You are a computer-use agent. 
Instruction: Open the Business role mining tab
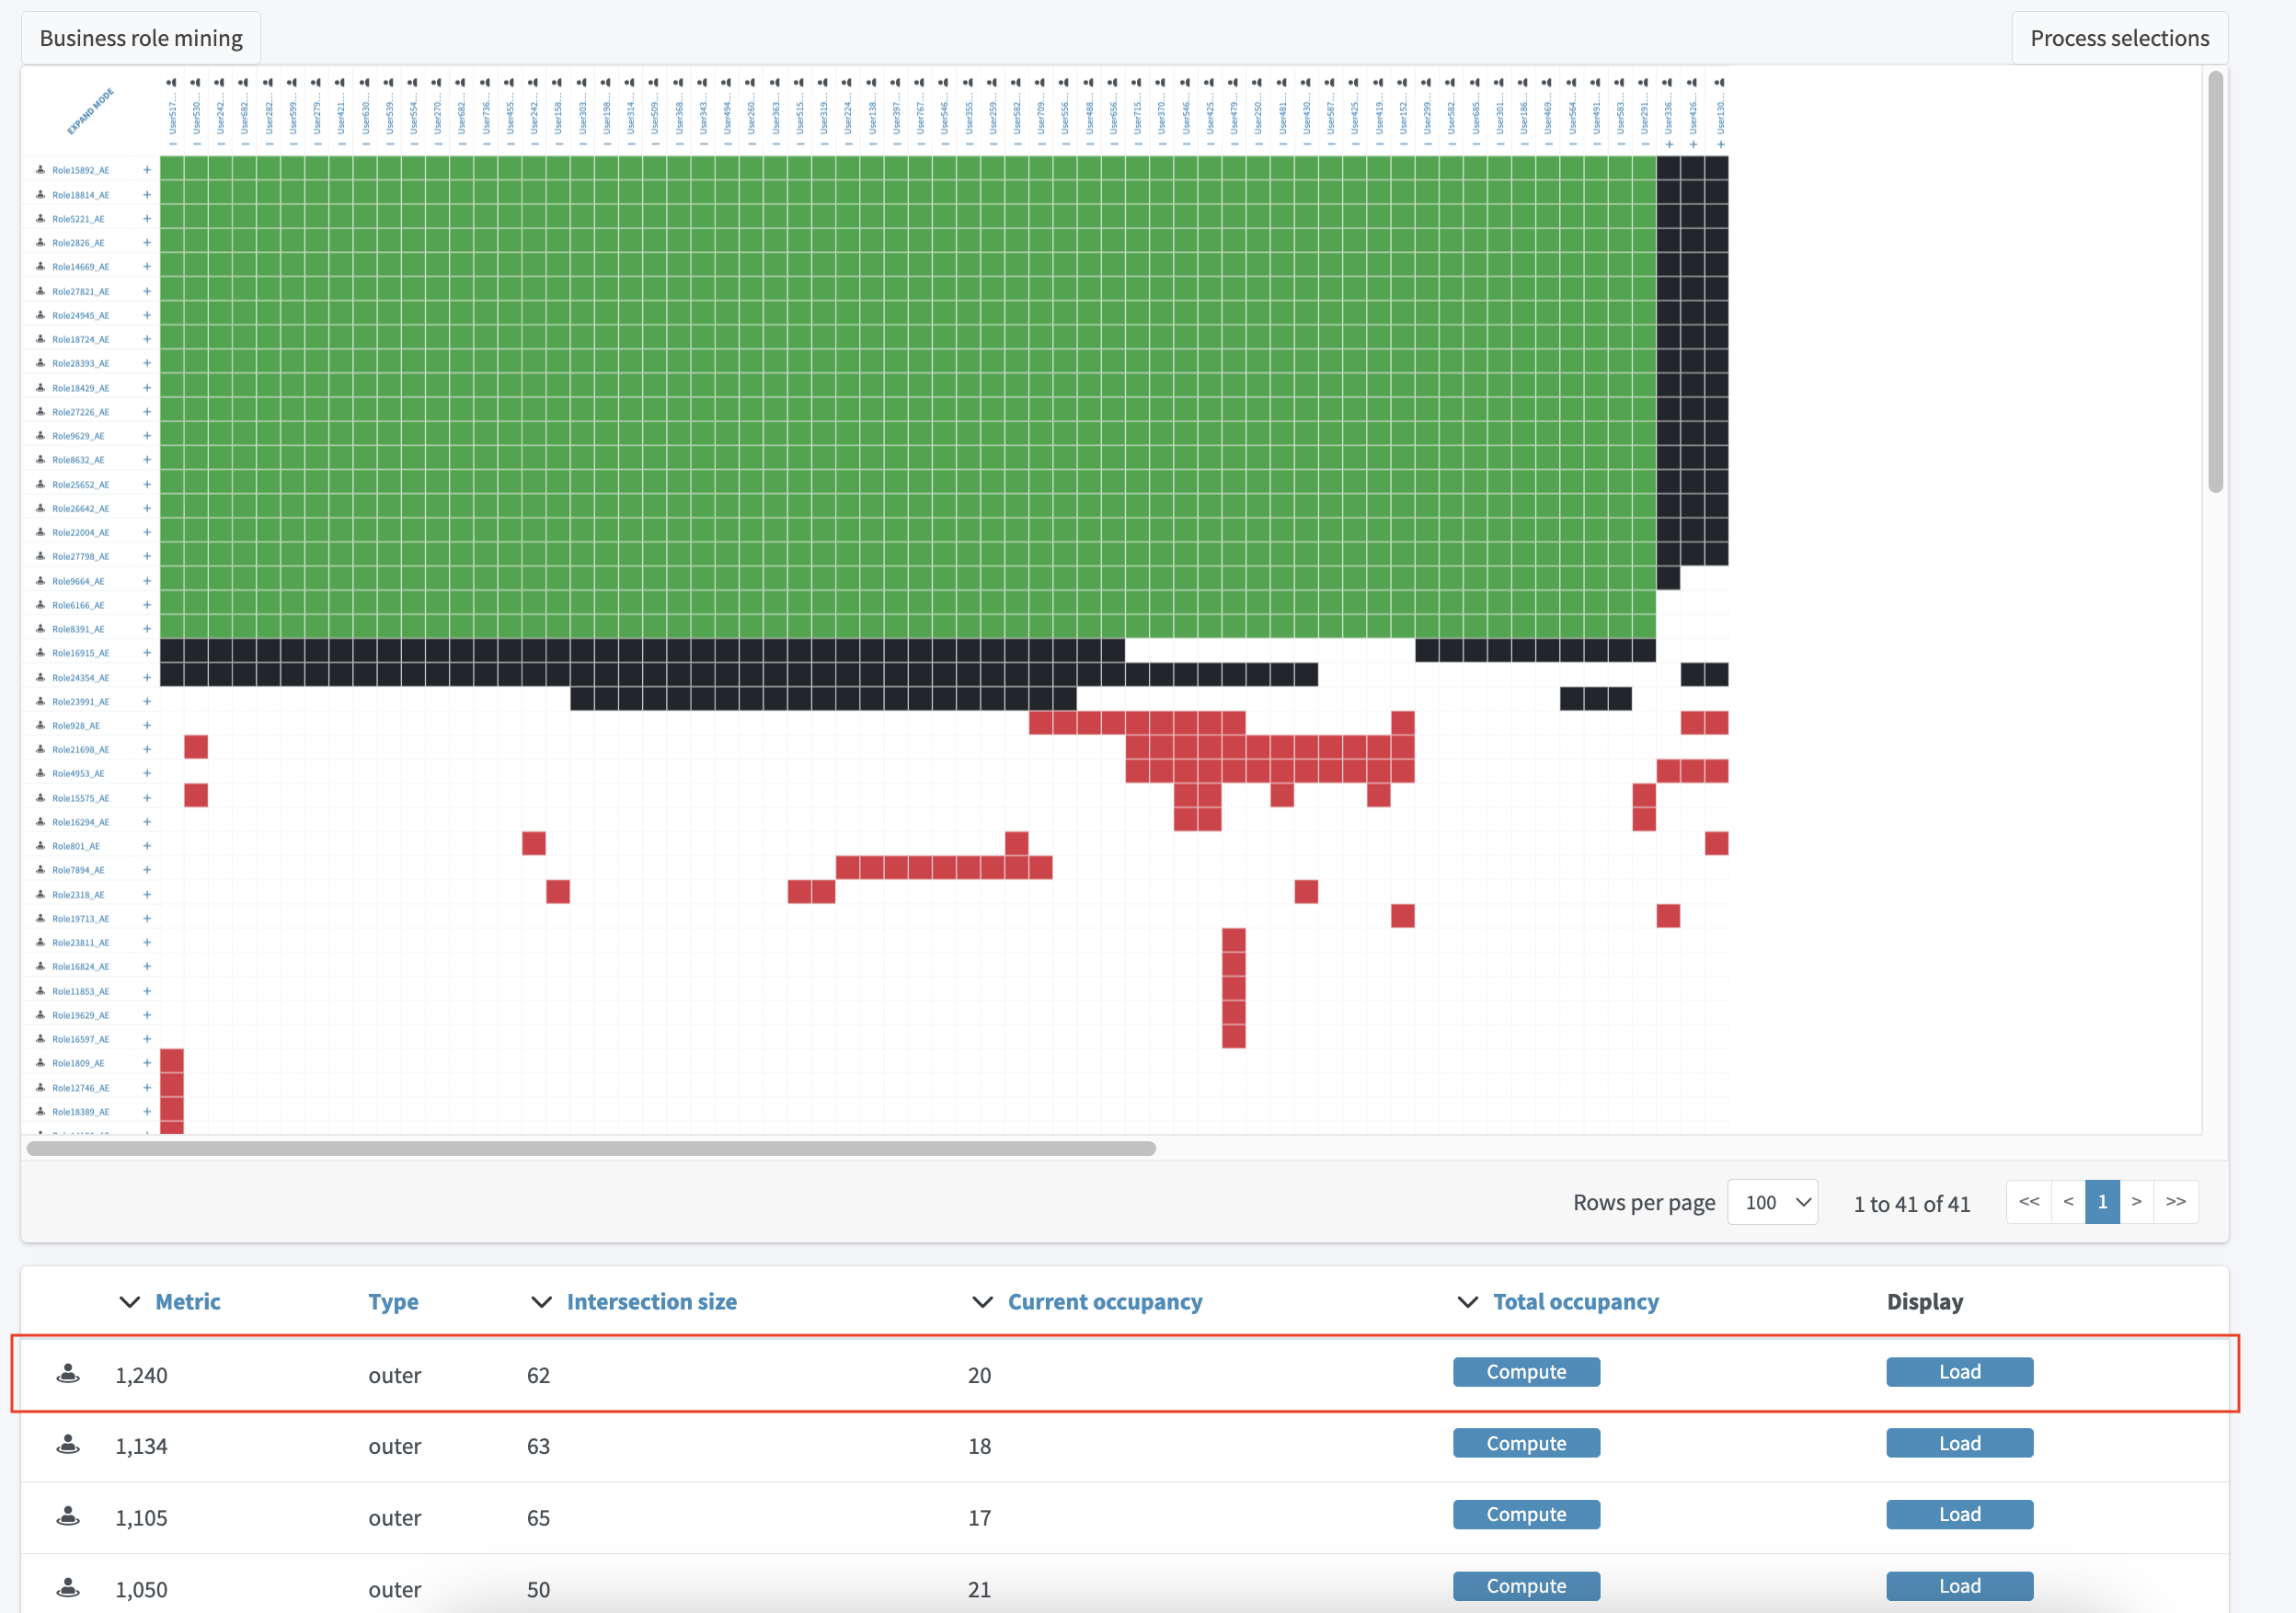(141, 38)
